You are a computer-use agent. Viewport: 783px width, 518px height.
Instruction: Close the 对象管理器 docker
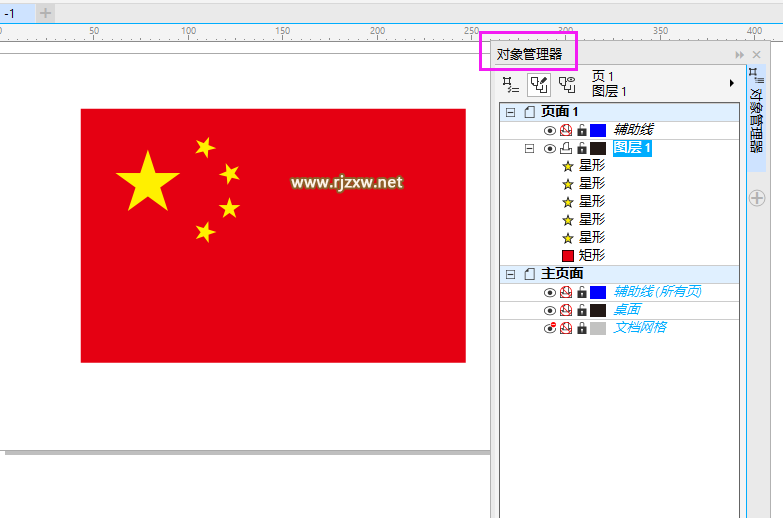(x=757, y=55)
